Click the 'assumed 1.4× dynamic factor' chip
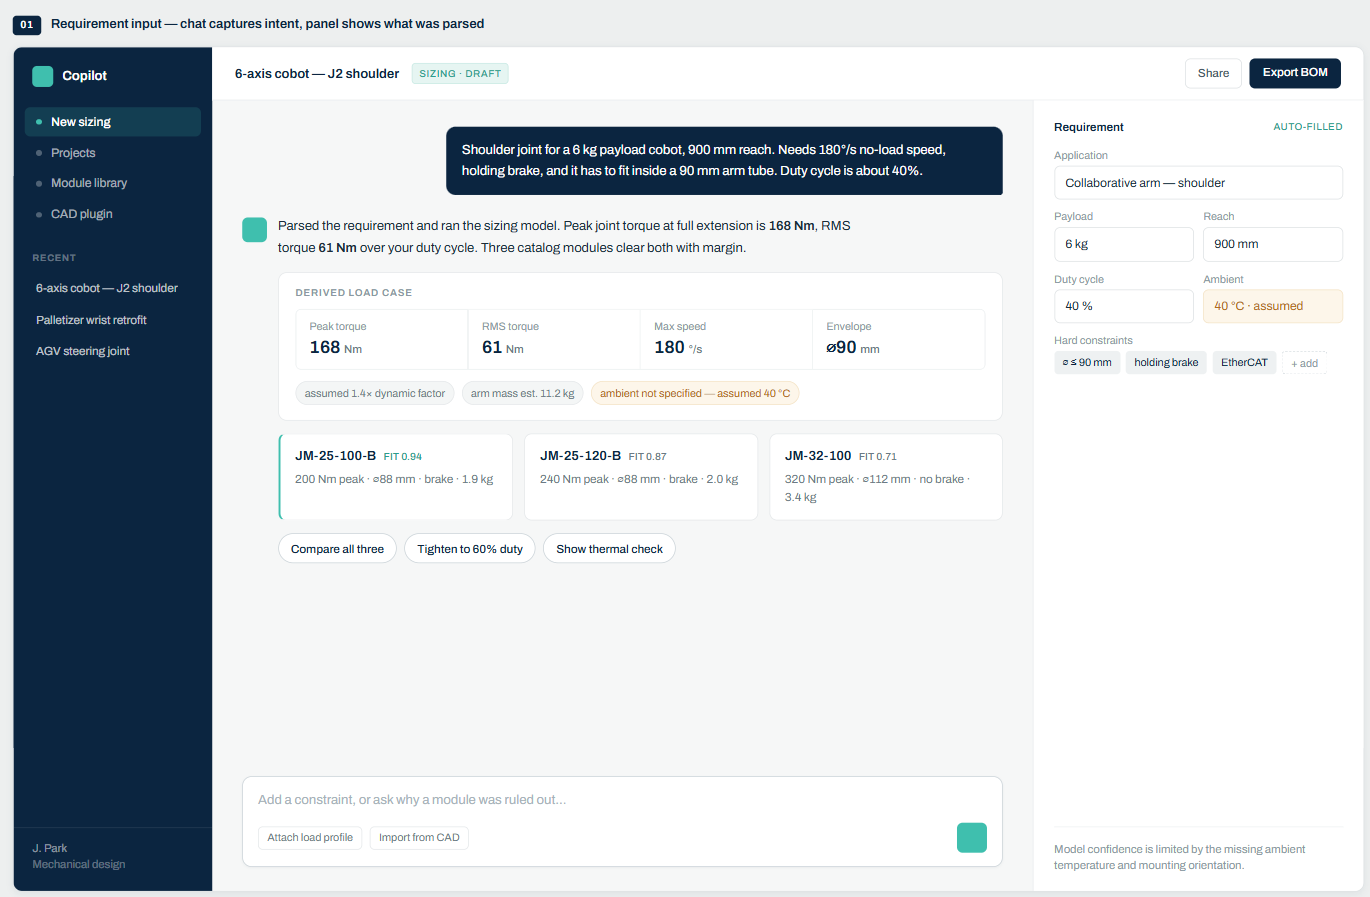Screen dimensions: 1370x897 [x=375, y=394]
